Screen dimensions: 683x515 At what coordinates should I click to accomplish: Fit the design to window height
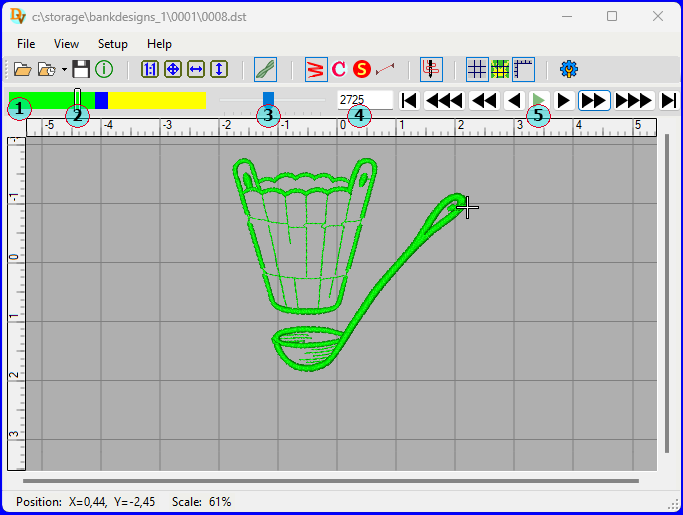219,69
